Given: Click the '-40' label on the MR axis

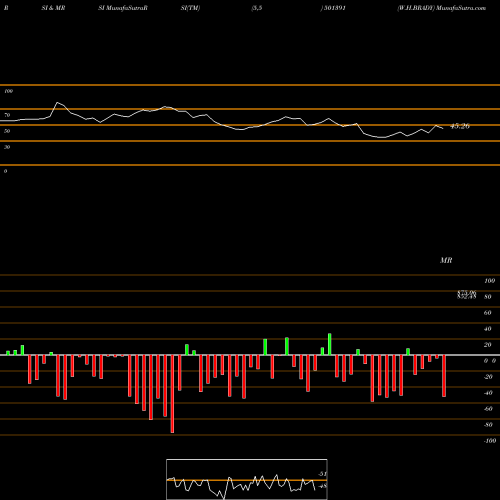Looking at the screenshot, I should point(488,393).
